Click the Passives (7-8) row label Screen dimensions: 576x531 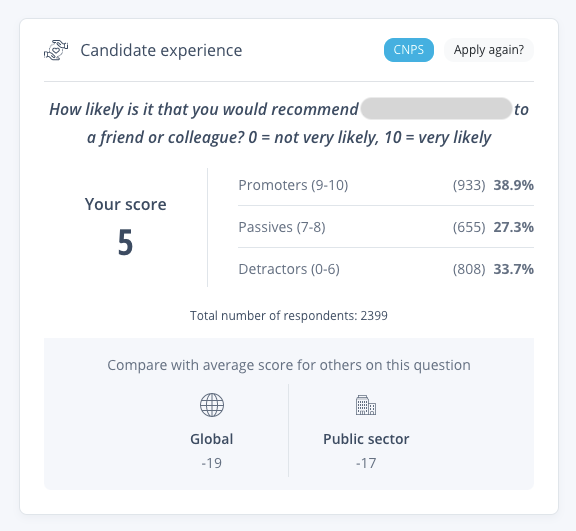[282, 227]
